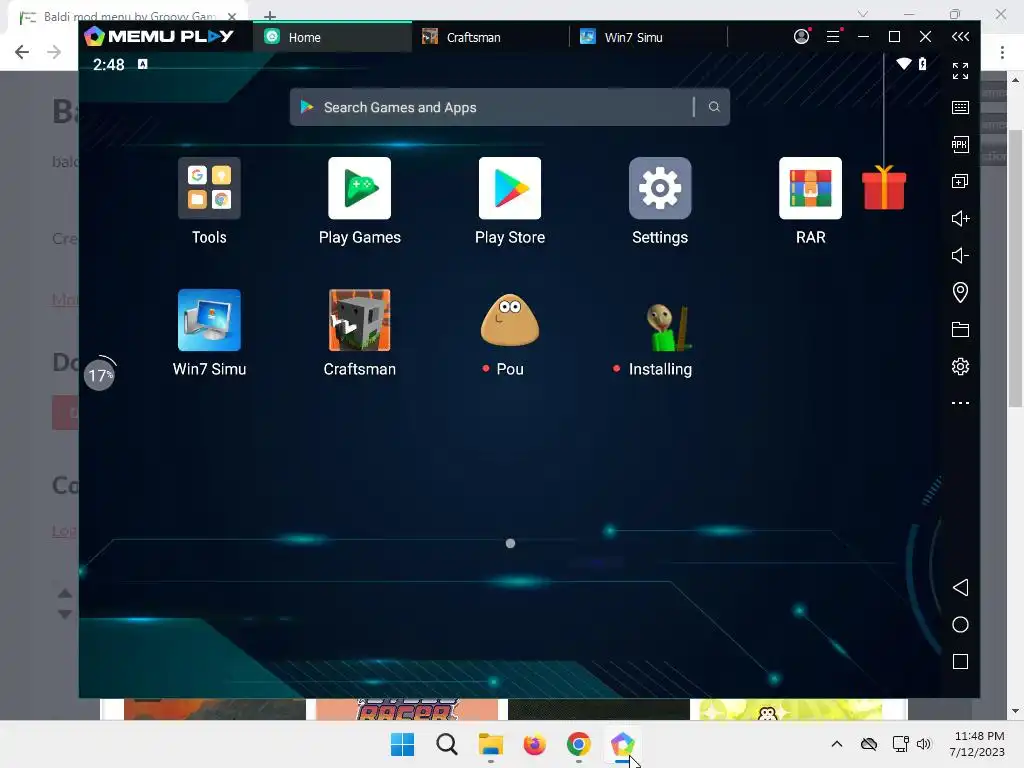
Task: Open the MEmu hamburger menu
Action: (833, 37)
